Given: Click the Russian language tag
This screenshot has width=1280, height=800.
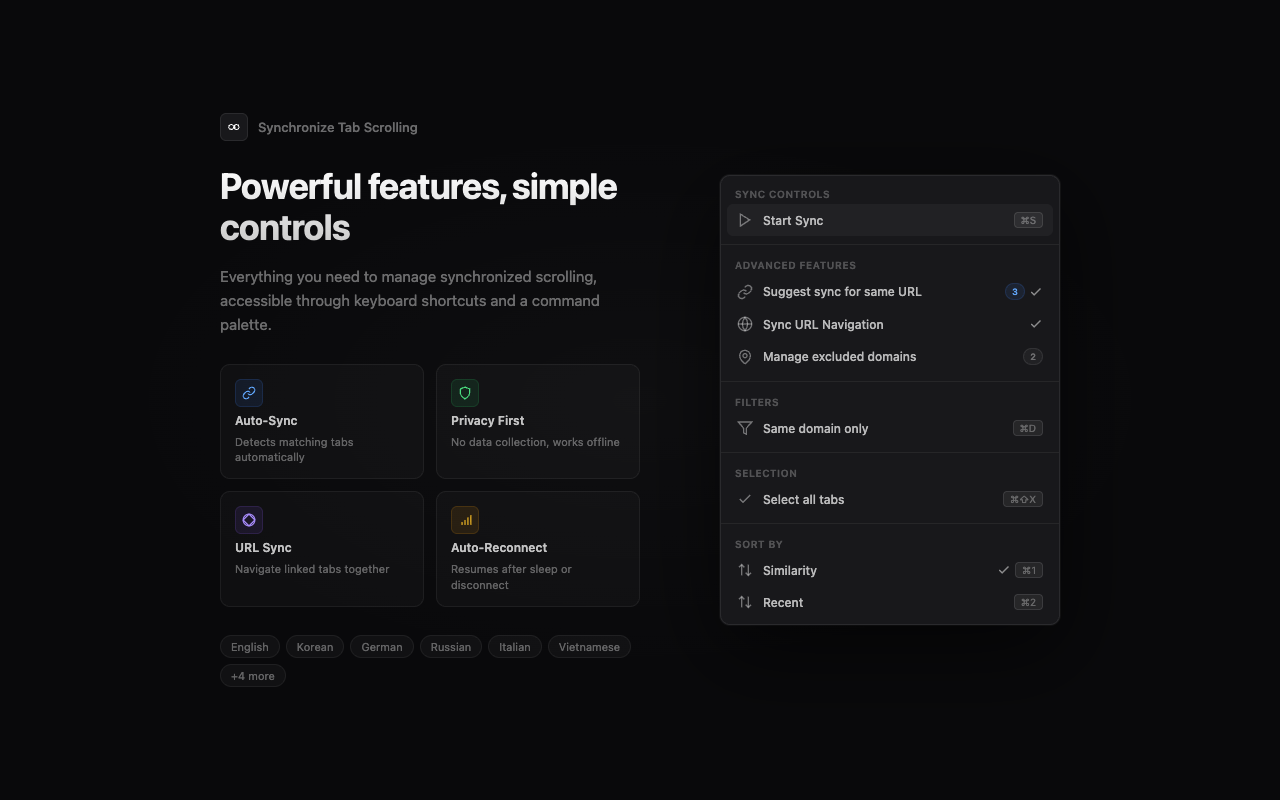Looking at the screenshot, I should (451, 647).
